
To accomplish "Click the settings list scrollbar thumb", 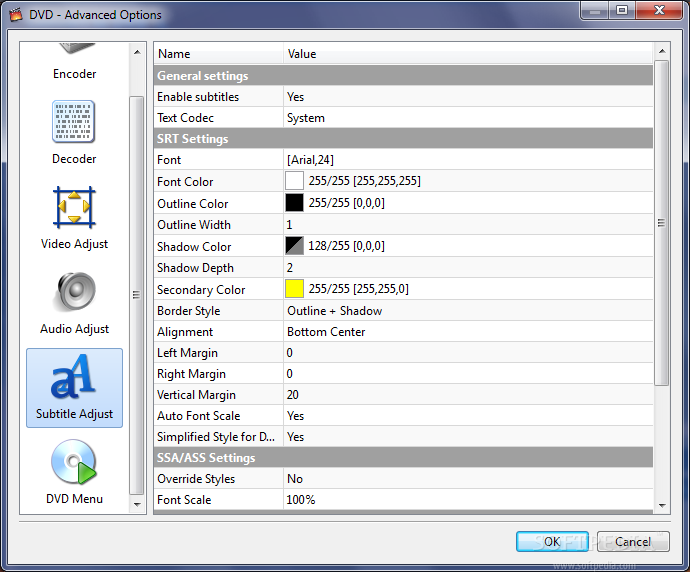I will (661, 223).
